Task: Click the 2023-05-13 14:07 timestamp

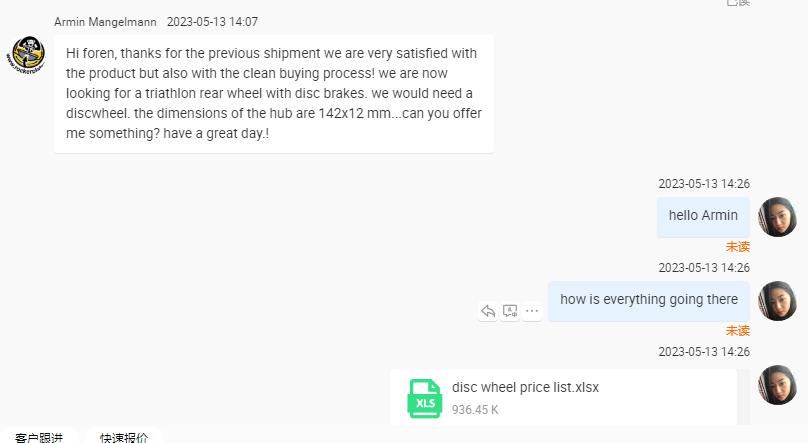Action: pos(212,21)
